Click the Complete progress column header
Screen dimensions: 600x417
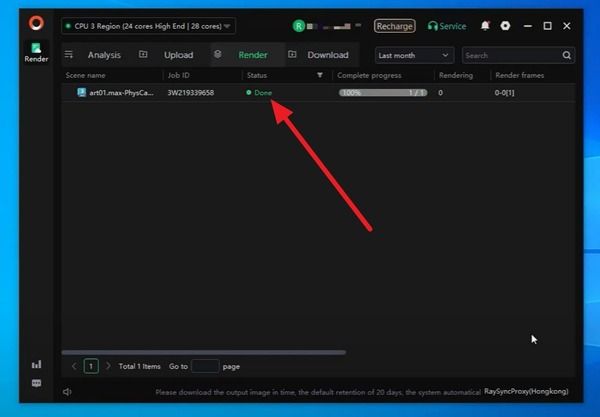[369, 75]
